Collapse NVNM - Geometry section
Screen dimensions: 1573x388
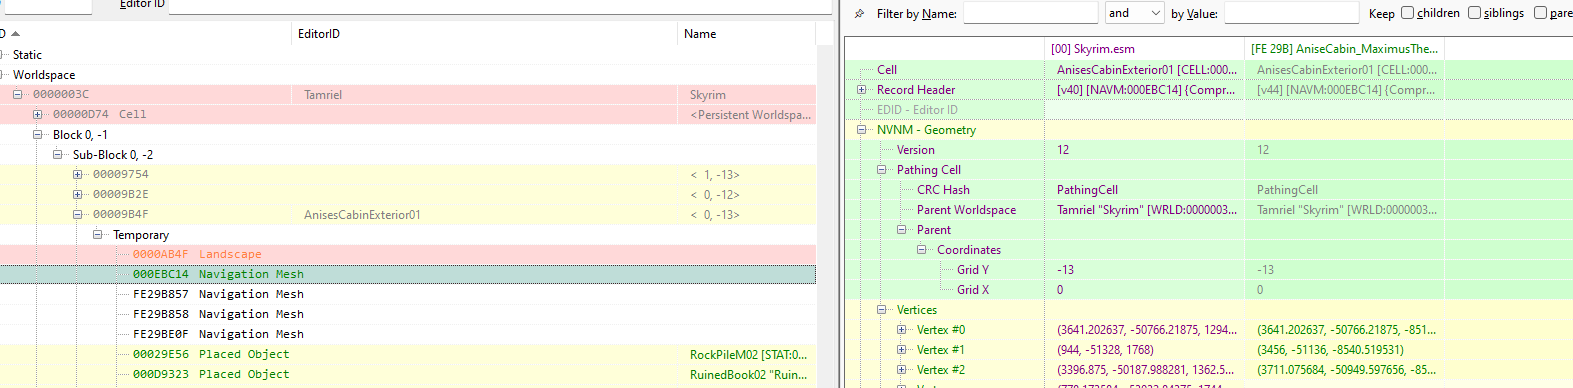coord(862,130)
